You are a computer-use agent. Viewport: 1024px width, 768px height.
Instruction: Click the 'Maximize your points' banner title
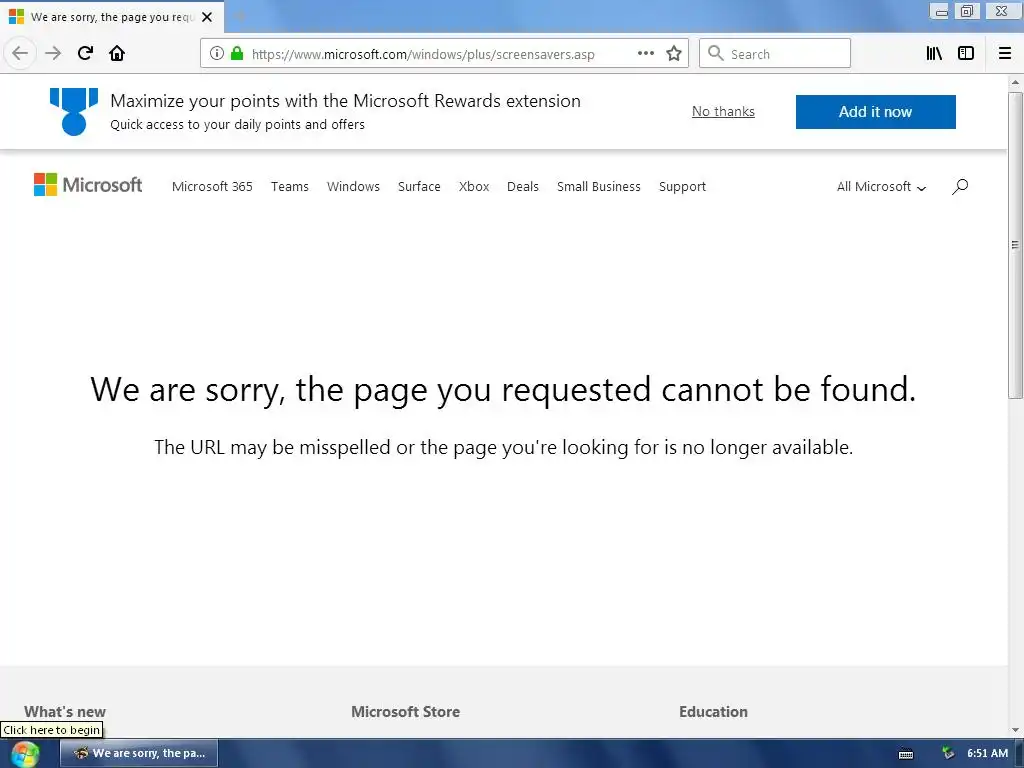pyautogui.click(x=345, y=101)
